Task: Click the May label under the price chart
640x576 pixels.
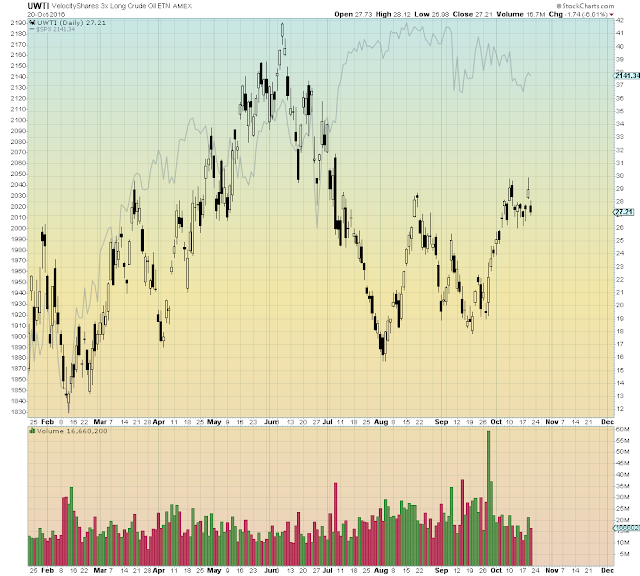Action: click(x=214, y=422)
